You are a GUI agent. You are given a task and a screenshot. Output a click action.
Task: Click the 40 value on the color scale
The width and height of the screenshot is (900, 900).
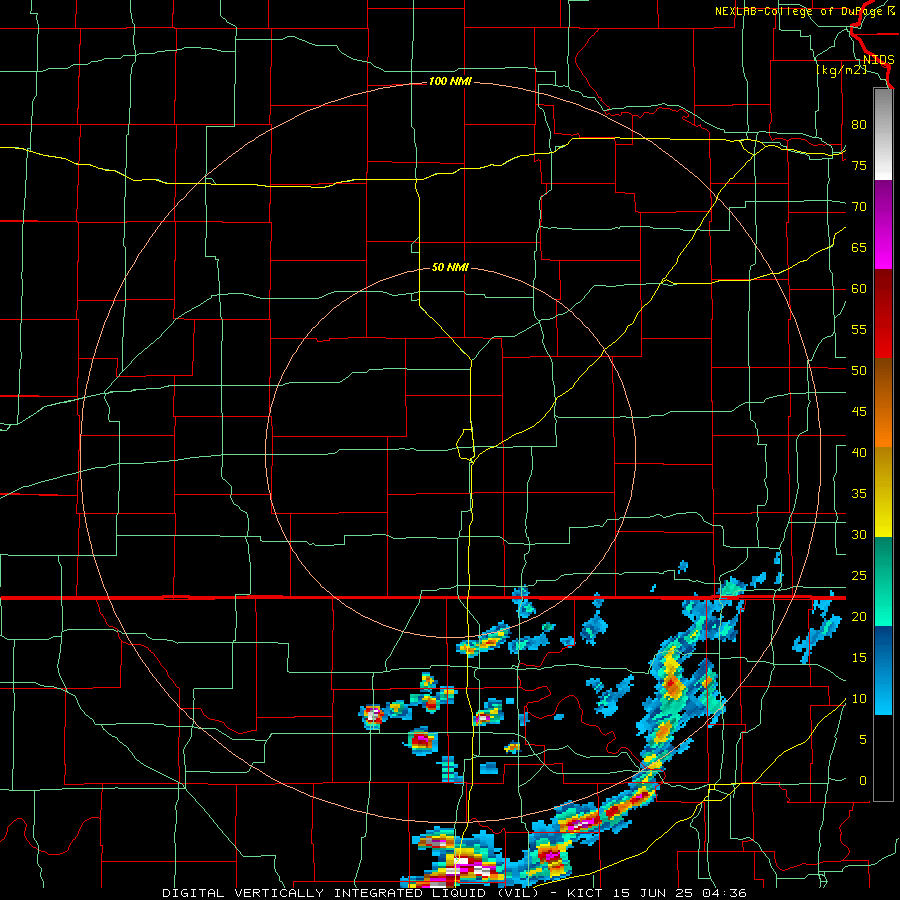[x=859, y=452]
